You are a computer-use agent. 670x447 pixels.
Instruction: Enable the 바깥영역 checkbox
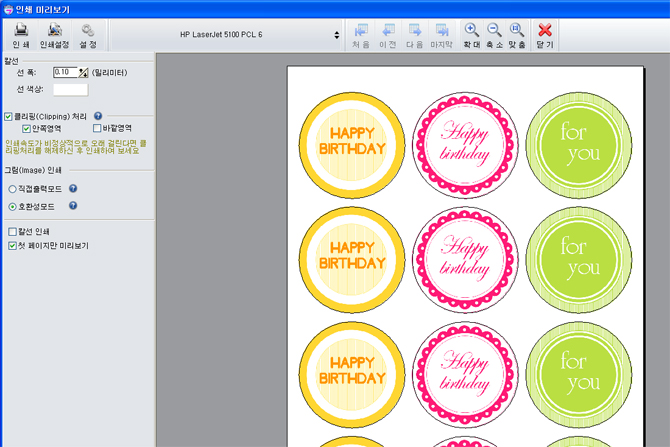[97, 128]
